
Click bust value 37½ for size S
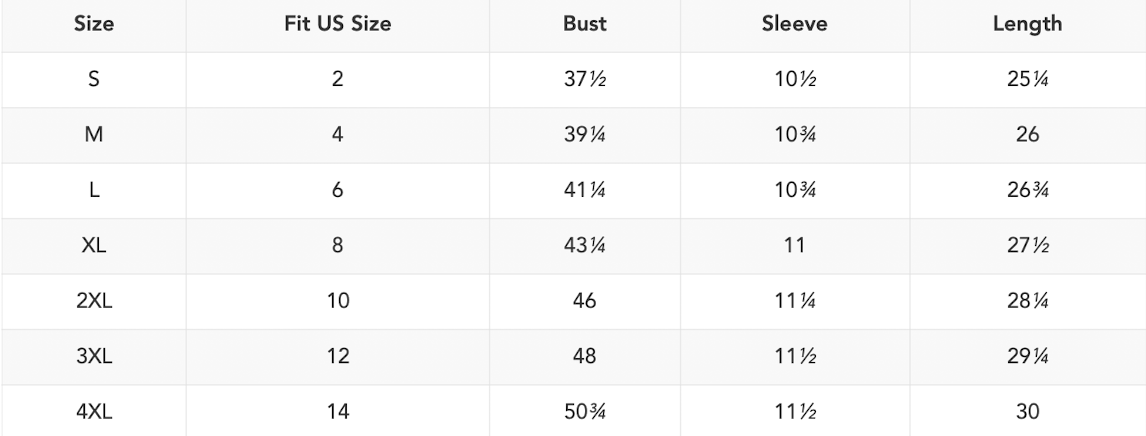pos(584,80)
